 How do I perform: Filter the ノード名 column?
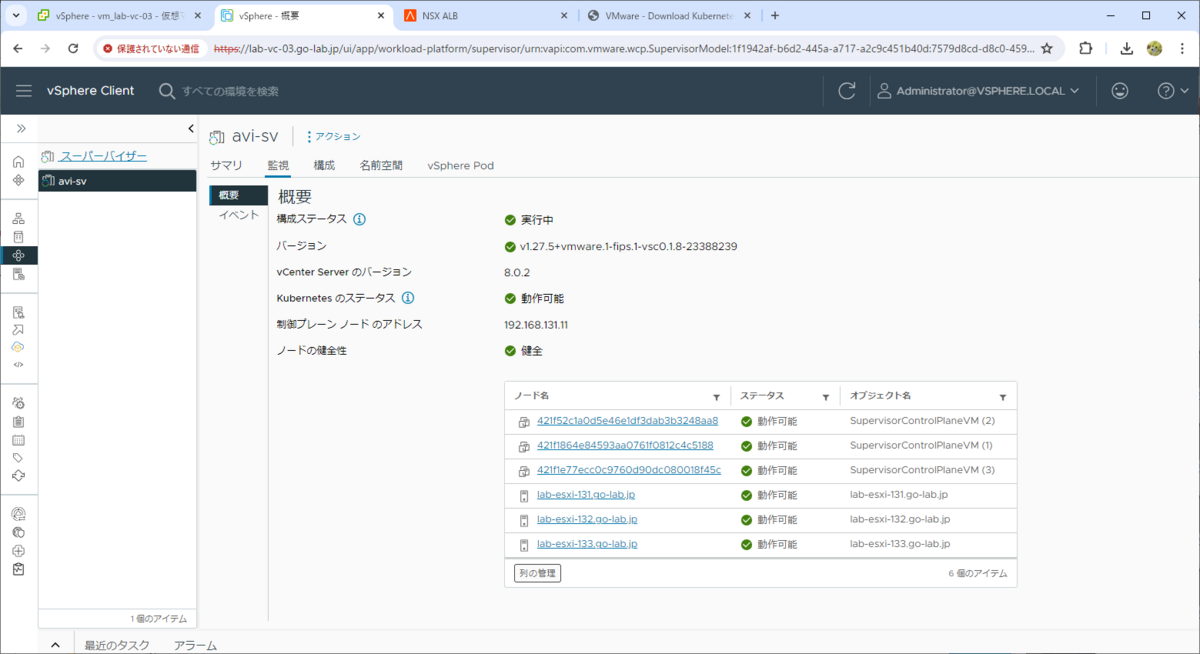pyautogui.click(x=716, y=397)
